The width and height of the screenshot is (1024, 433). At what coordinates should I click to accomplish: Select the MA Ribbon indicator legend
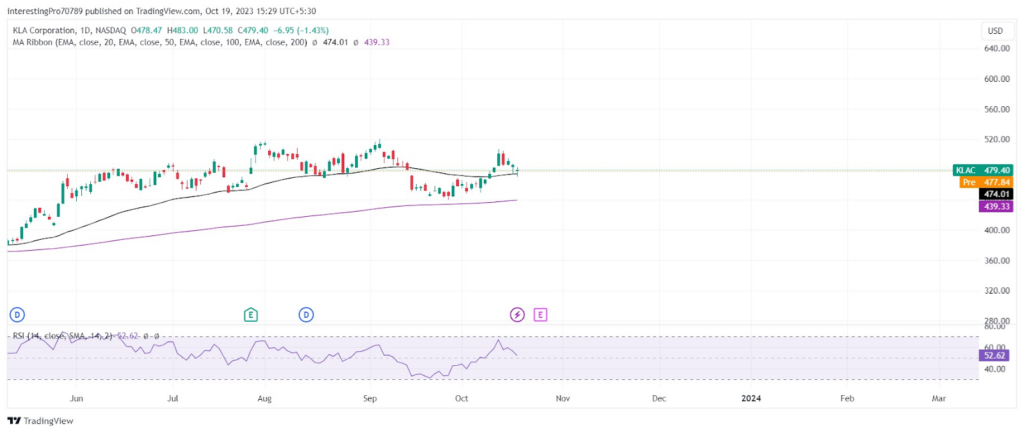click(160, 42)
